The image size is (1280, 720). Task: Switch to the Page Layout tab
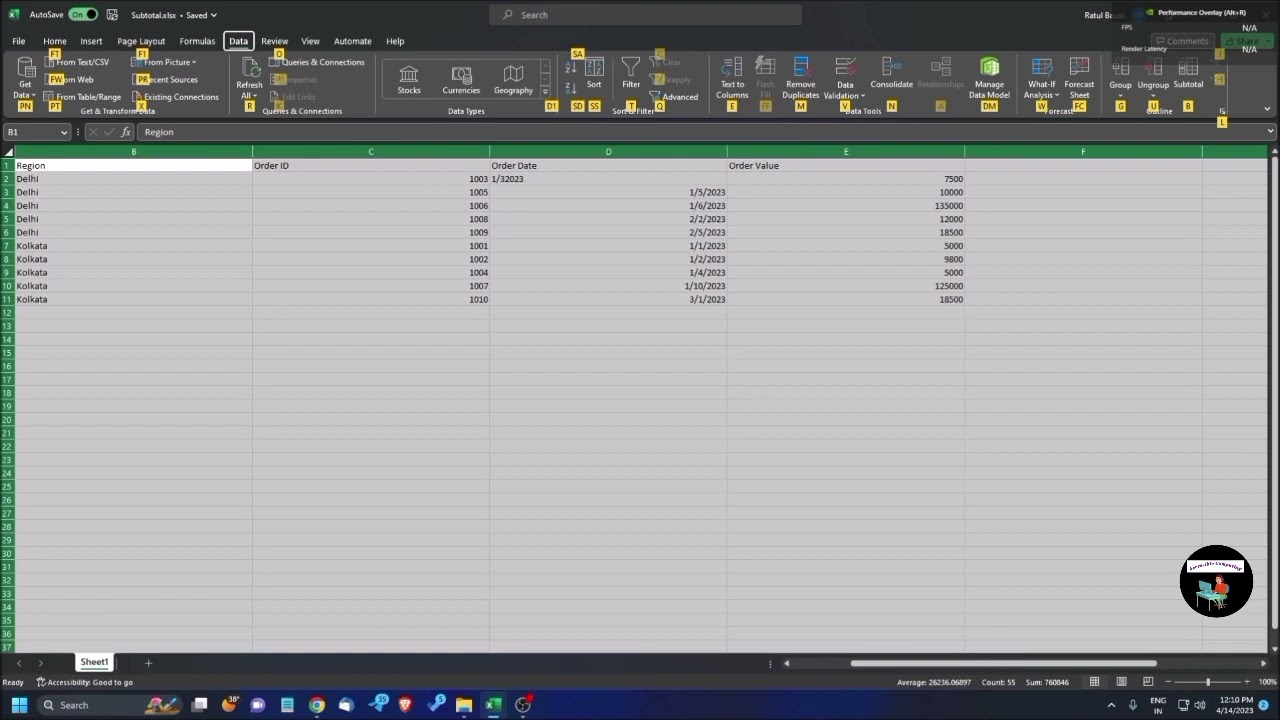pyautogui.click(x=141, y=41)
